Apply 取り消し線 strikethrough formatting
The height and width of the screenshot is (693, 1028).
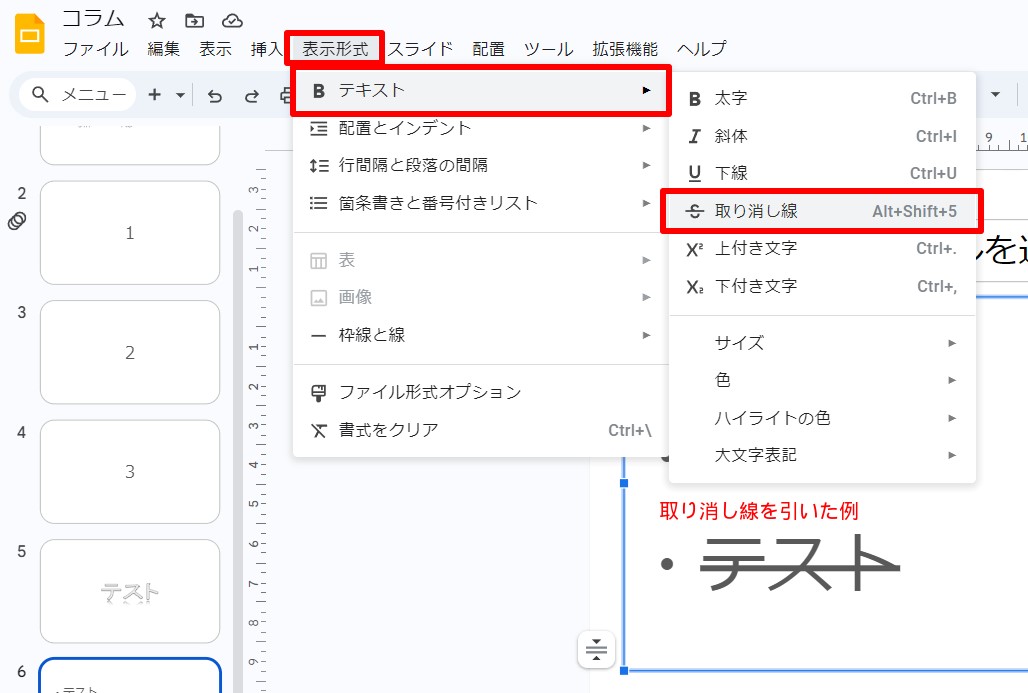pos(822,211)
